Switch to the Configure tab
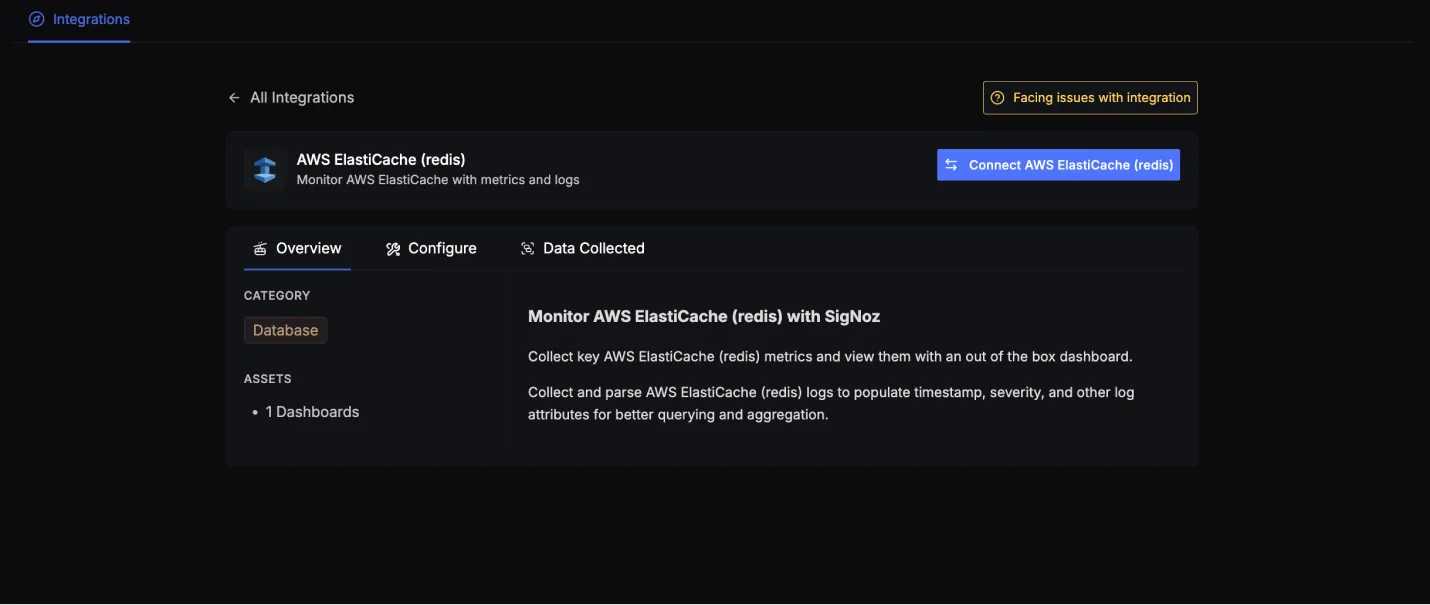 tap(431, 248)
